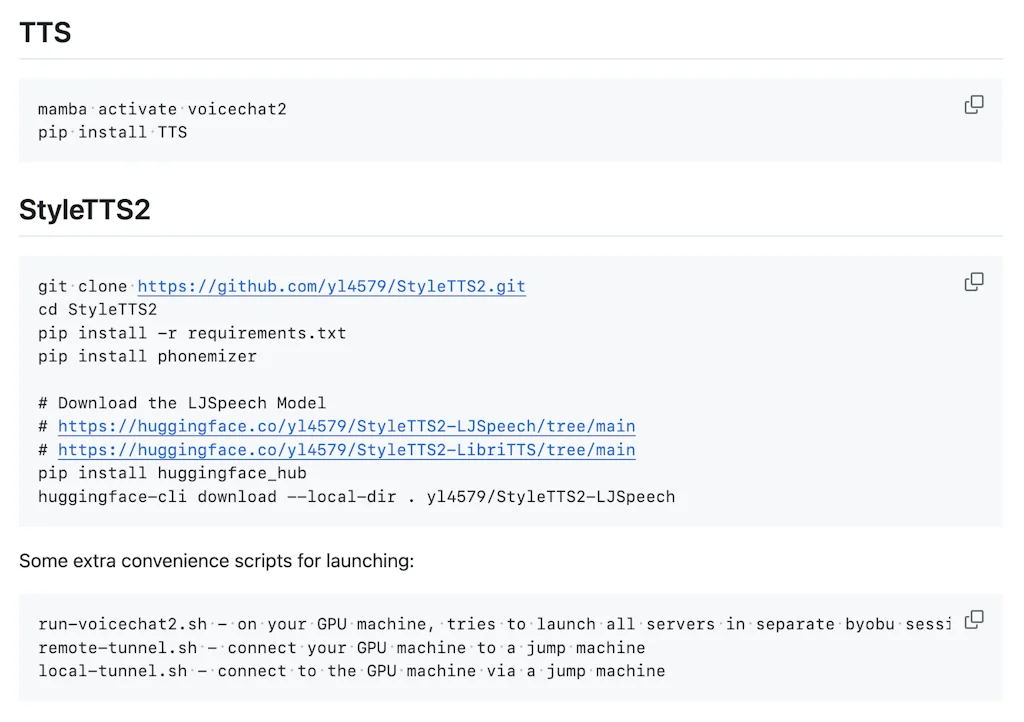Click the 'pip install -r requirements.txt' line

click(192, 333)
